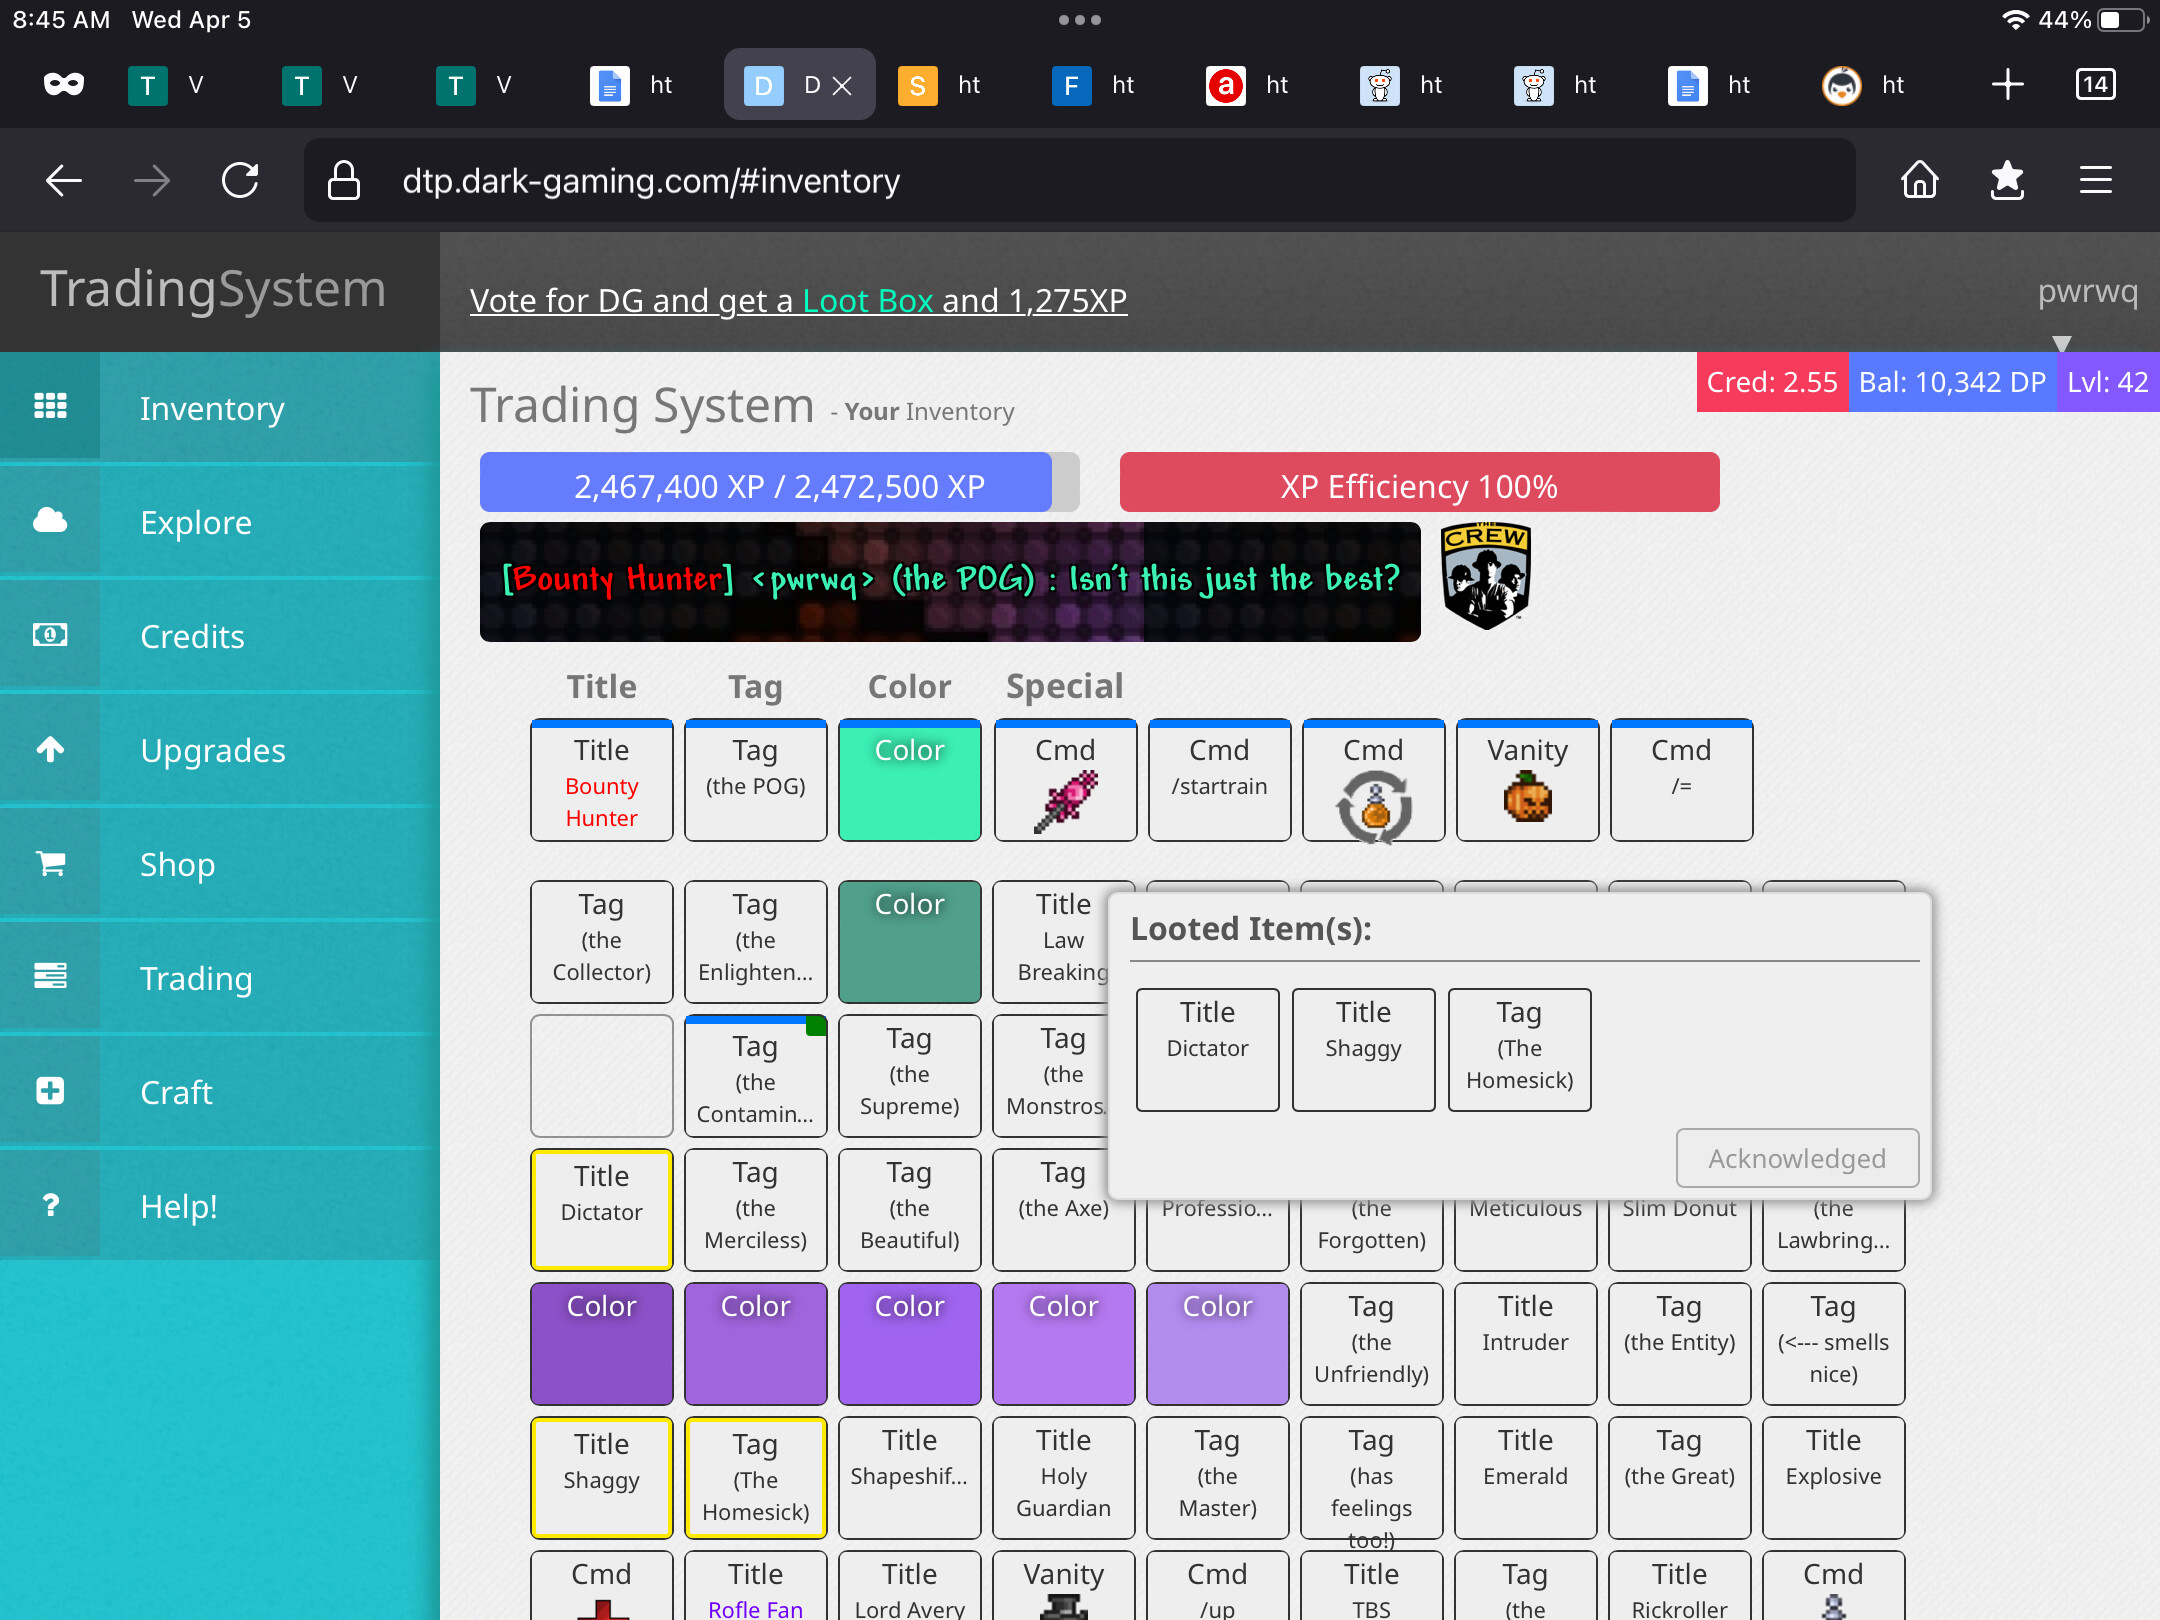
Task: Click the Explore cloud icon
Action: pos(50,520)
